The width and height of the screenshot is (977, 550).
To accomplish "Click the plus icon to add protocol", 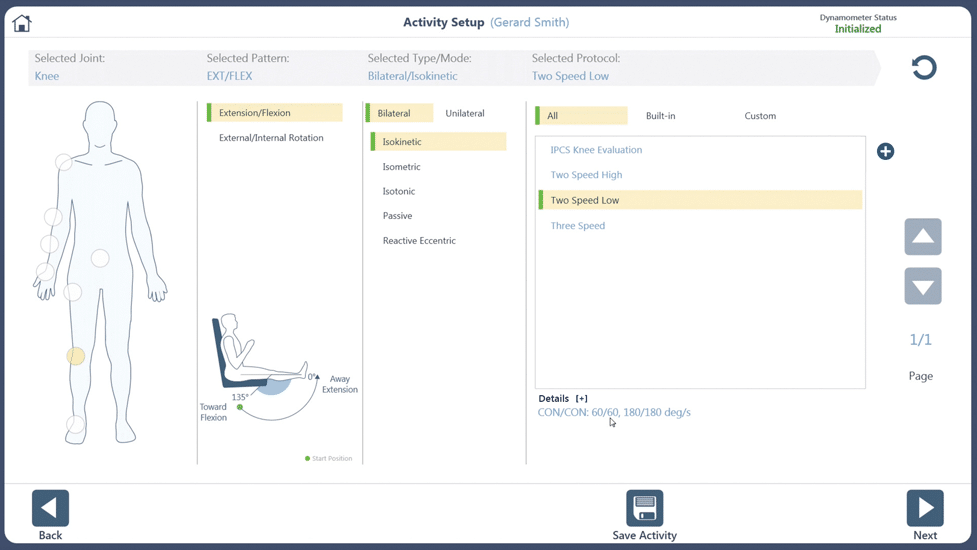I will coord(885,152).
